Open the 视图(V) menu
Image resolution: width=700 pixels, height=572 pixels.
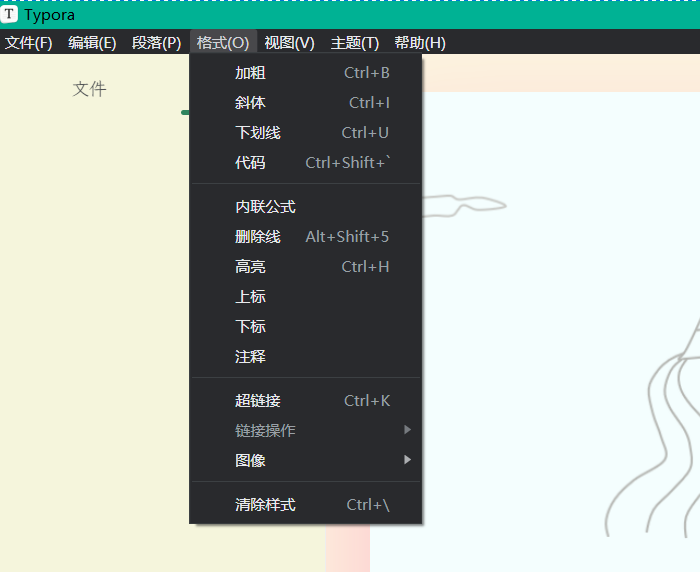click(x=289, y=43)
